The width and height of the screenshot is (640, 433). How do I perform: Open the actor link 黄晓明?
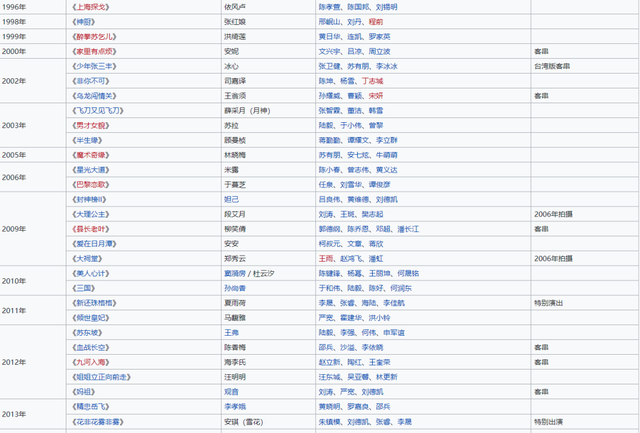tap(329, 406)
